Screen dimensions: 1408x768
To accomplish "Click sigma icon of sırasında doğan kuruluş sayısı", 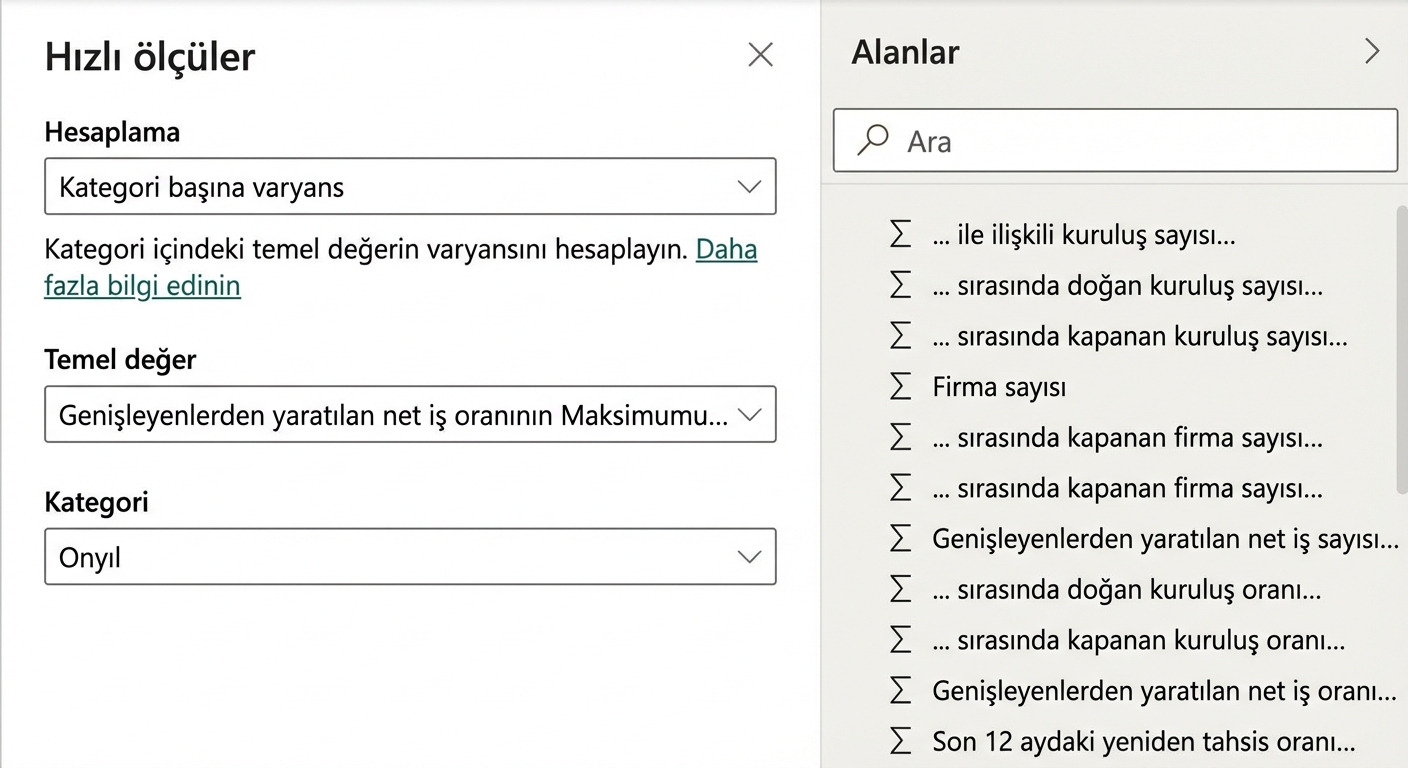I will click(x=901, y=286).
